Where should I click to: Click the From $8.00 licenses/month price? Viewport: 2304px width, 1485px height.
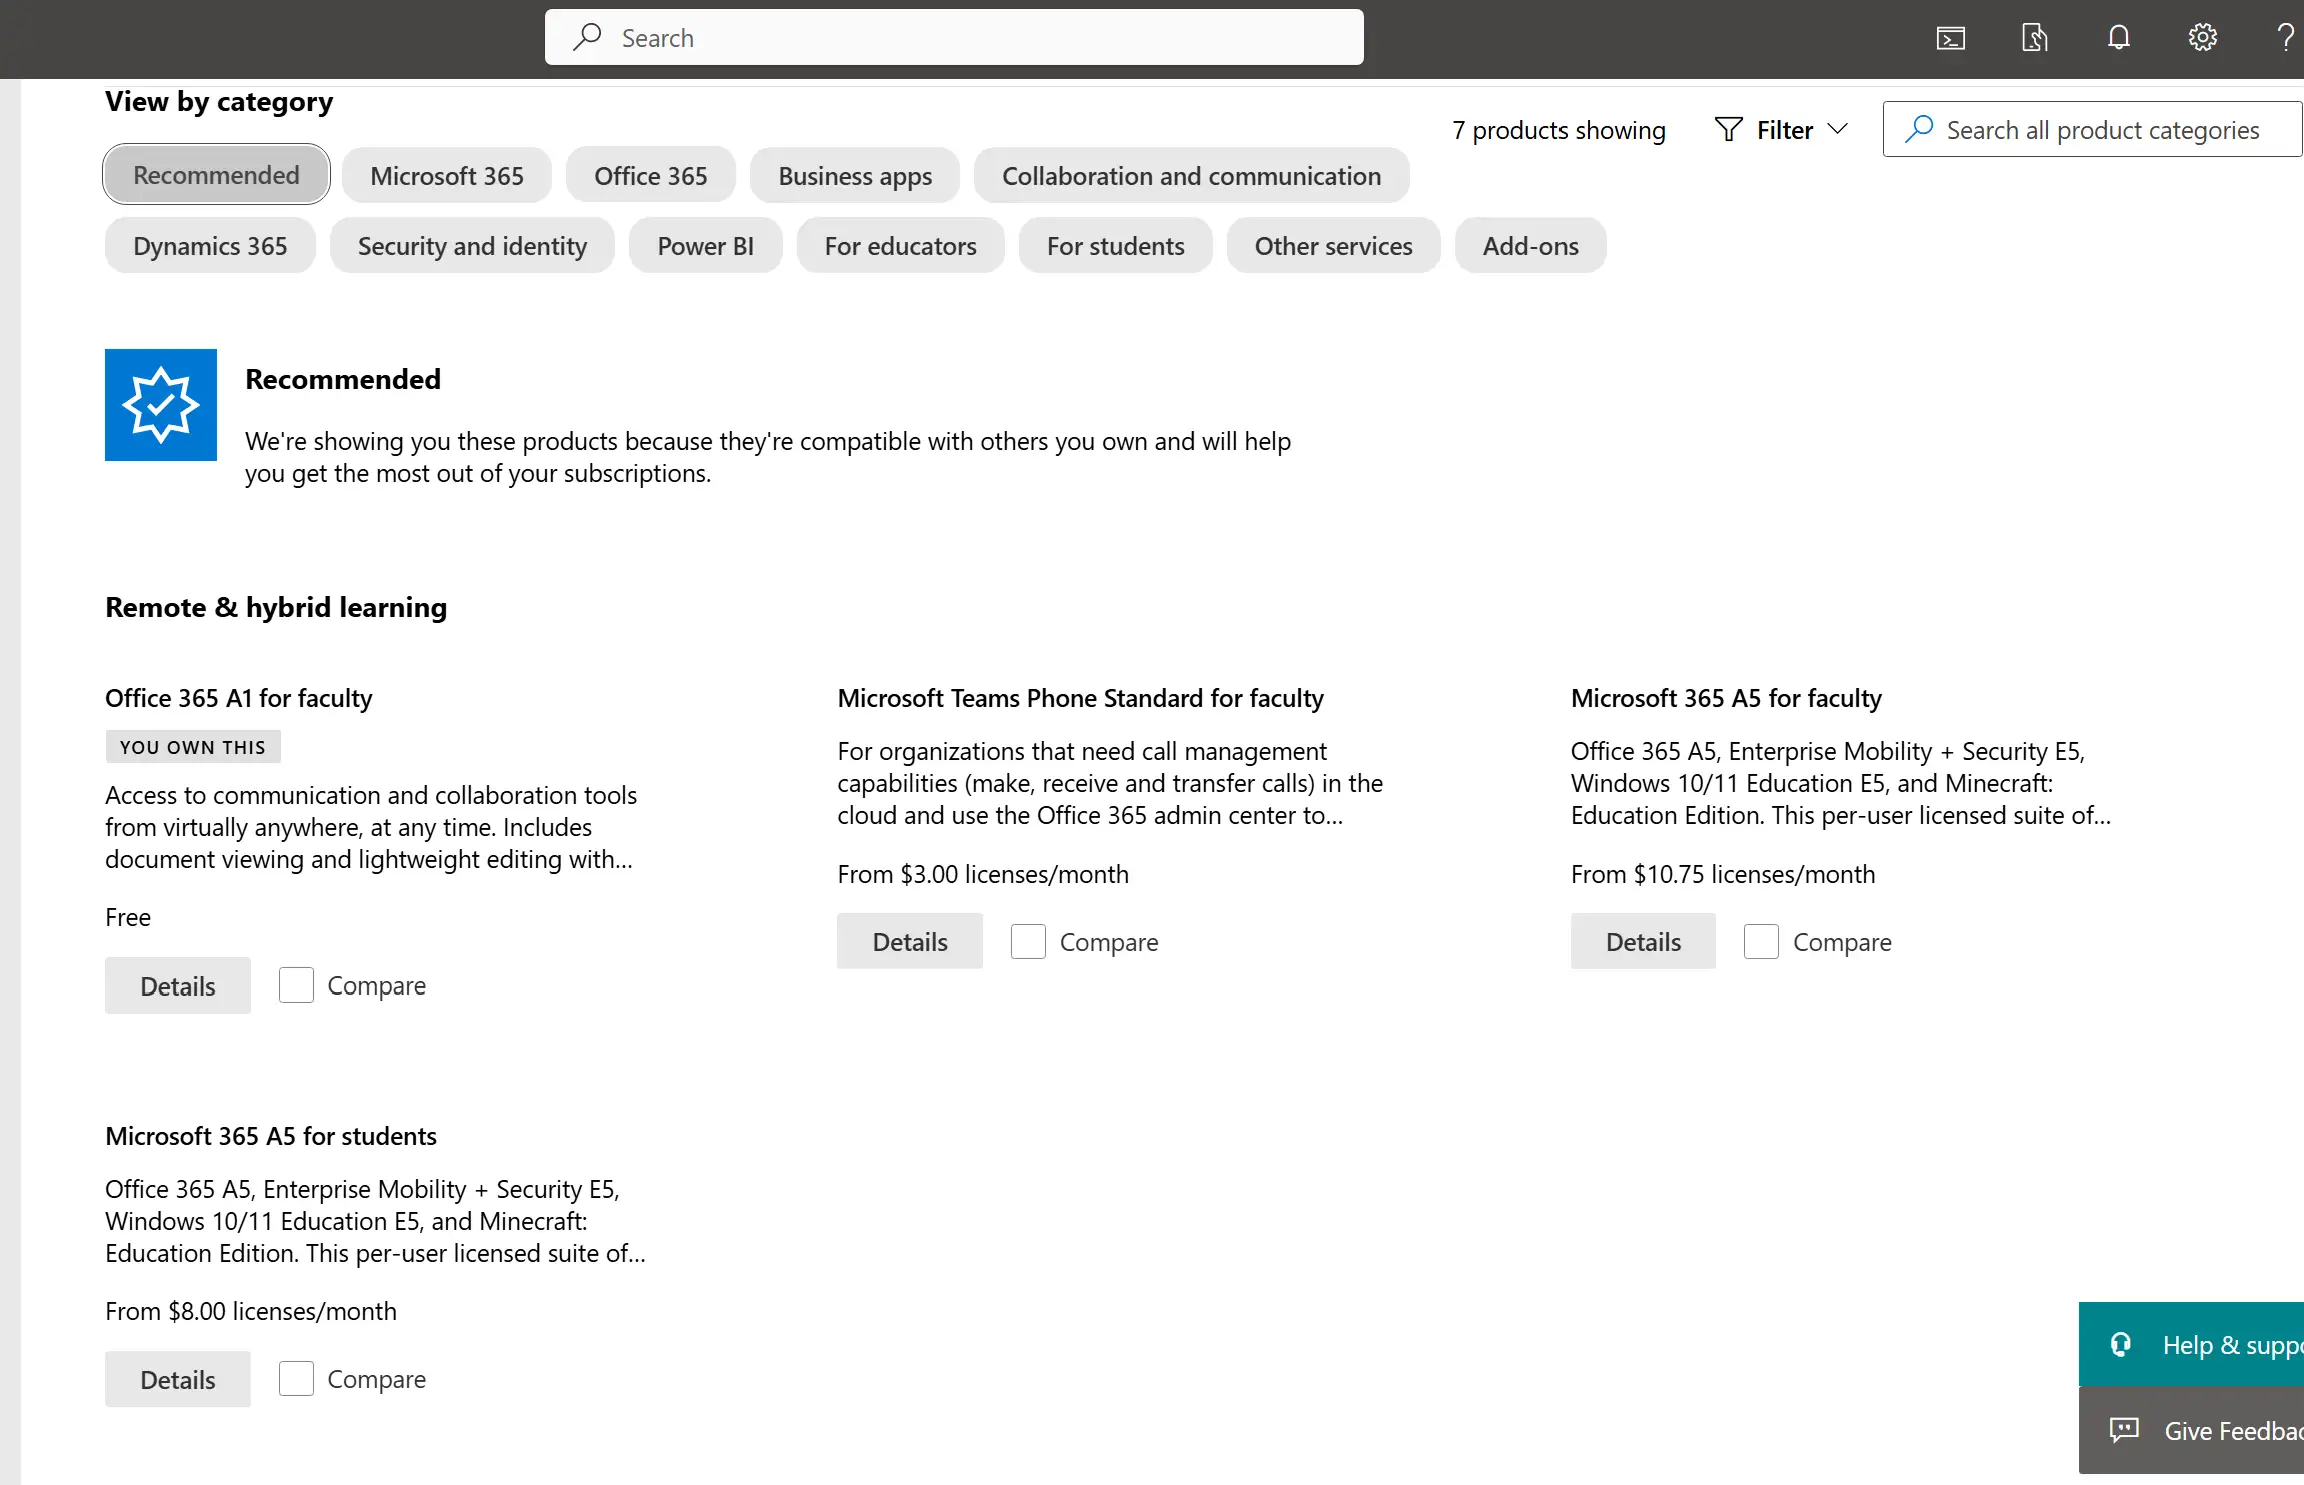250,1310
